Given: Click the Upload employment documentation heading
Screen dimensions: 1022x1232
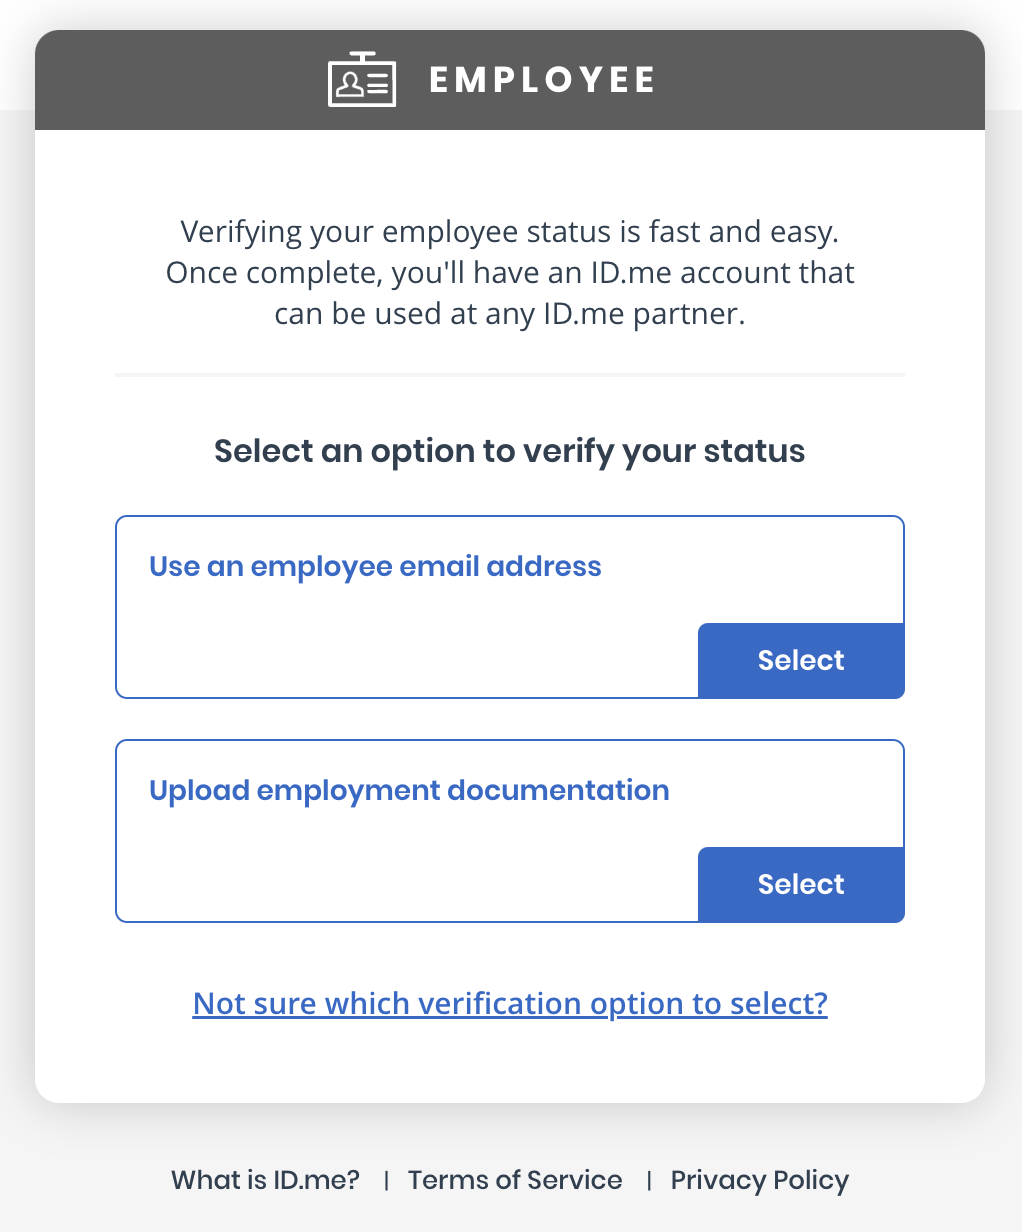Looking at the screenshot, I should [x=409, y=790].
